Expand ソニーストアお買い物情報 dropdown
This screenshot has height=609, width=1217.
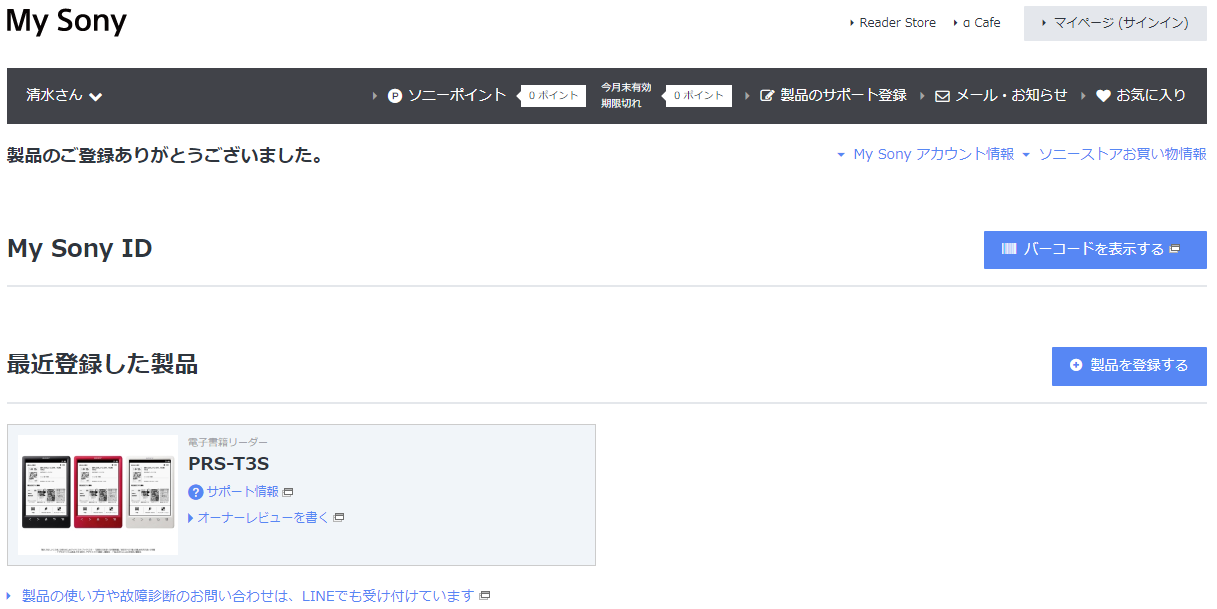pos(1114,154)
